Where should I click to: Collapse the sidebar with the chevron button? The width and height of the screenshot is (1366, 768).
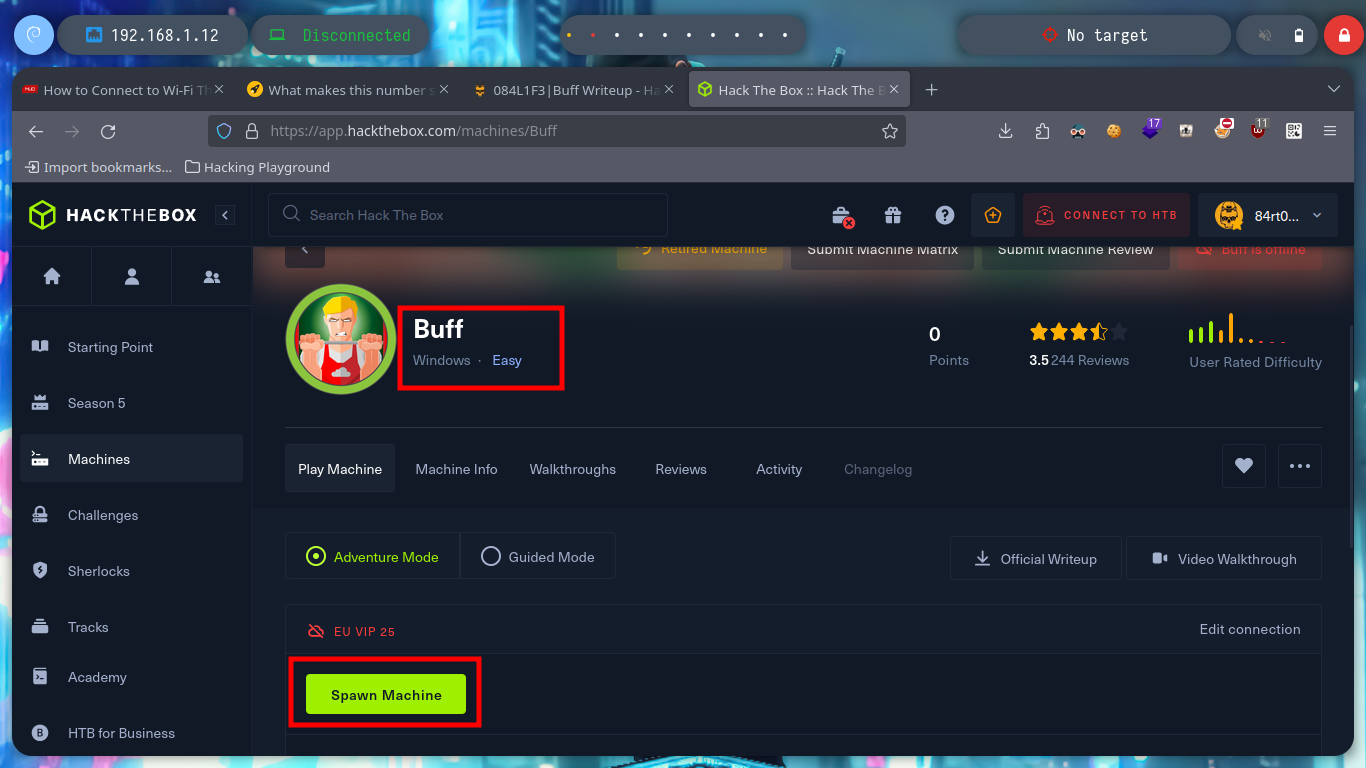tap(225, 215)
